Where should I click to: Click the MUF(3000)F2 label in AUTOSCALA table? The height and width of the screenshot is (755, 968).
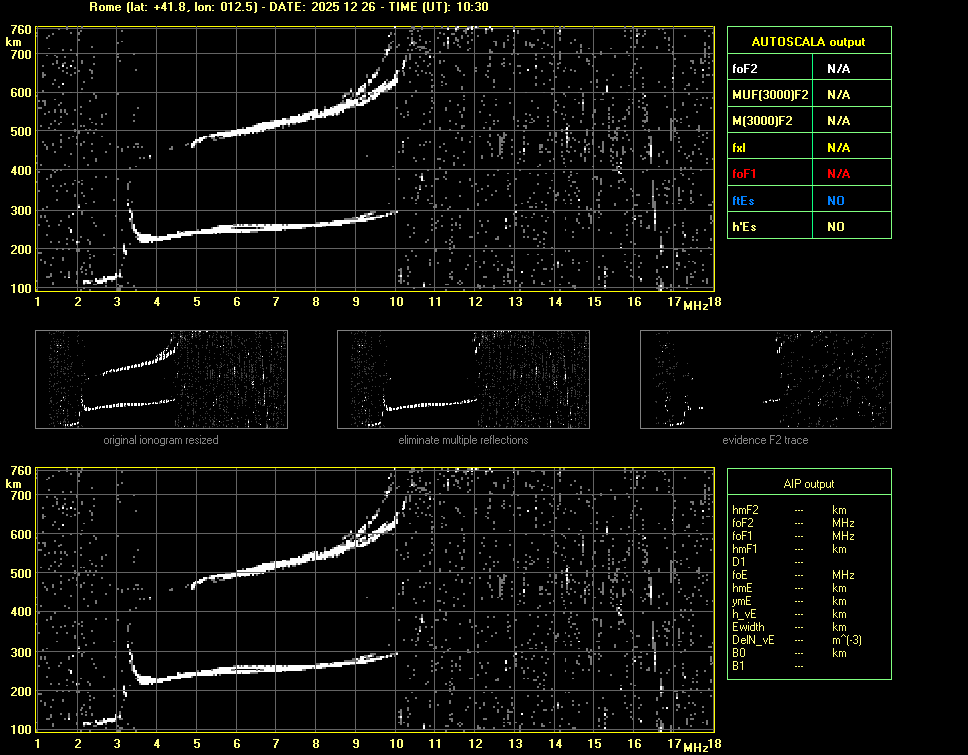click(770, 95)
